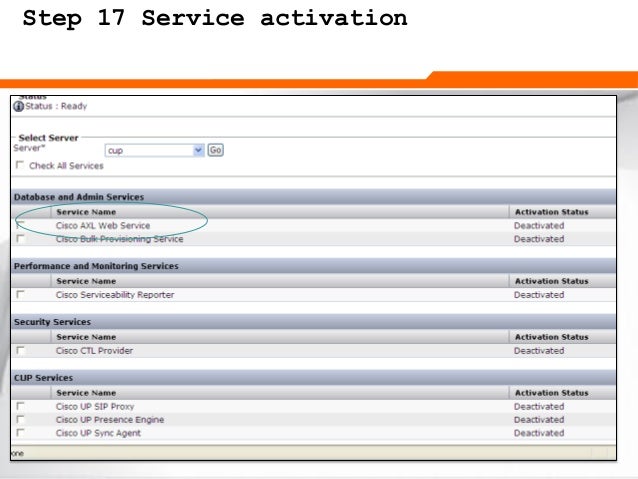Click Deactivated status of Cisco UP SIP Proxy
Screen dimensions: 638x479
[x=539, y=407]
